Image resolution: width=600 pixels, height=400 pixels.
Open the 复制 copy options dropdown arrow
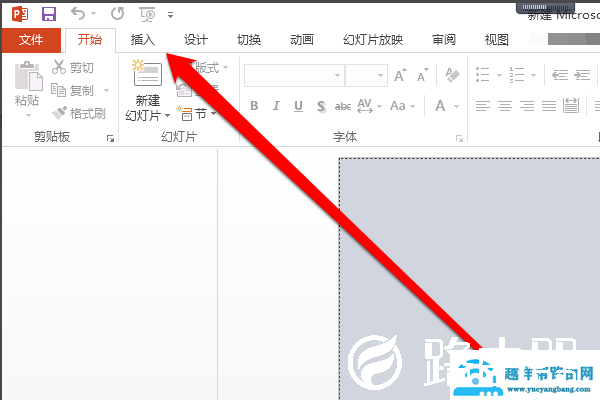coord(106,91)
